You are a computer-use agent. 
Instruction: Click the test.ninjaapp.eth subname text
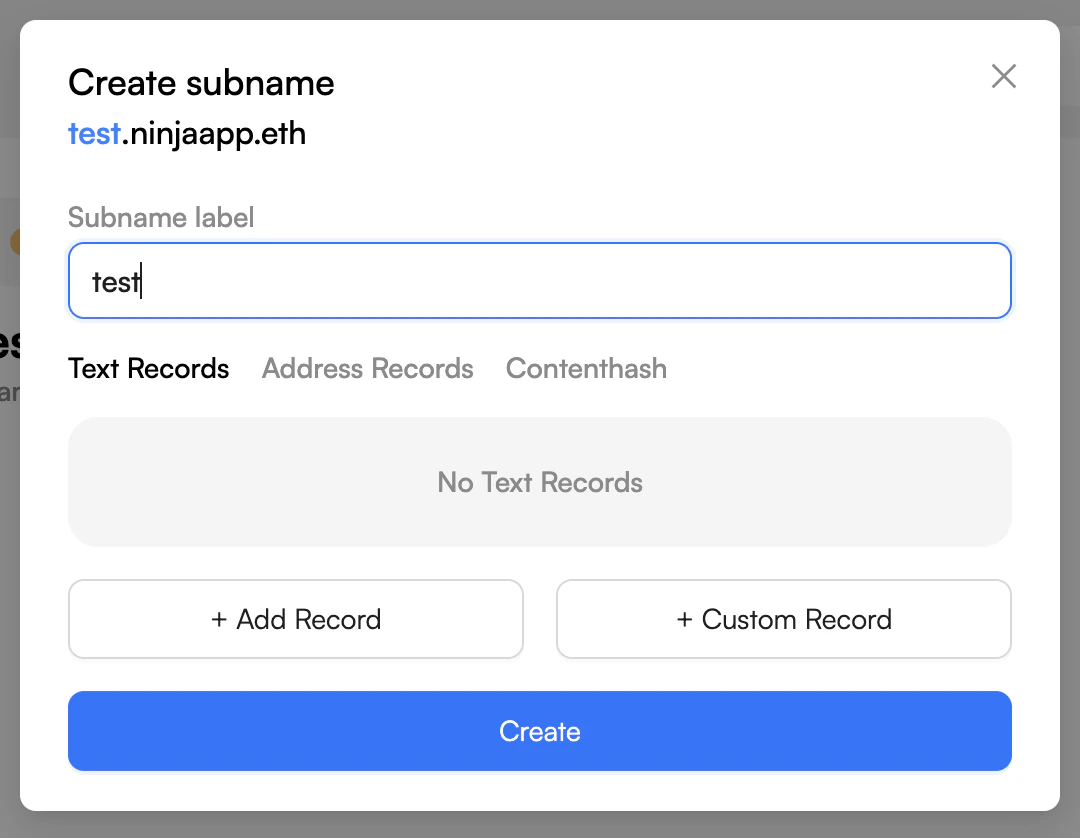pos(187,134)
